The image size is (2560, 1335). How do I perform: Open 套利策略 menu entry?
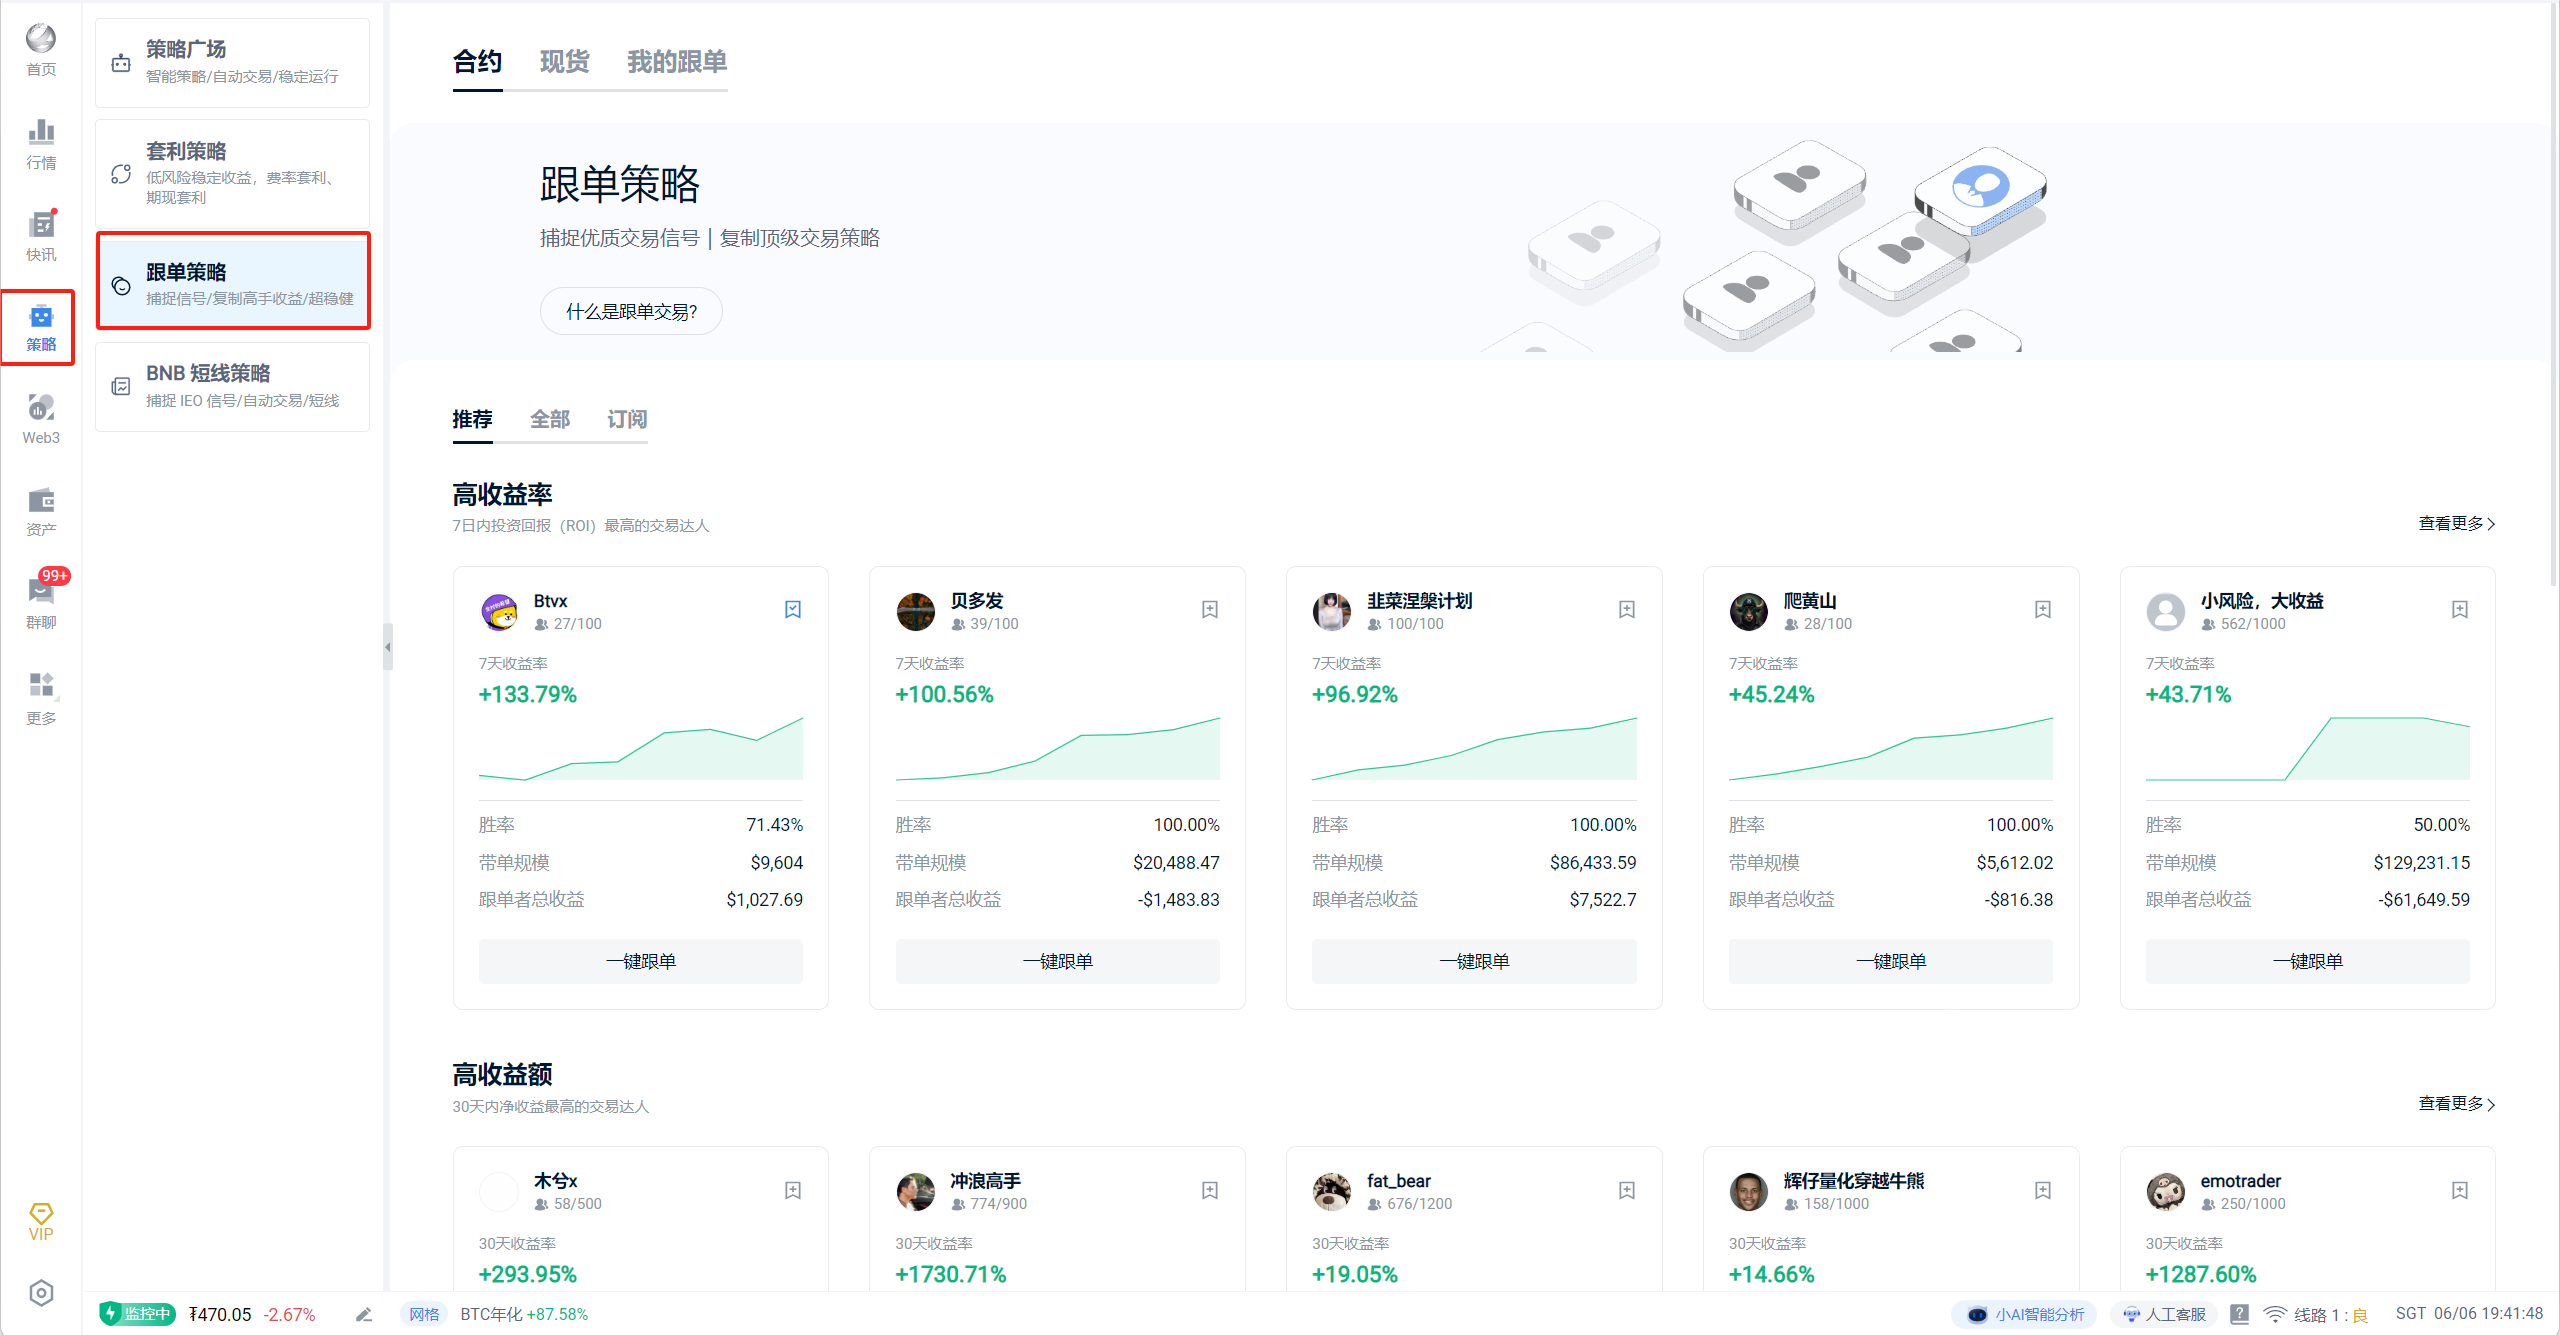[x=232, y=174]
